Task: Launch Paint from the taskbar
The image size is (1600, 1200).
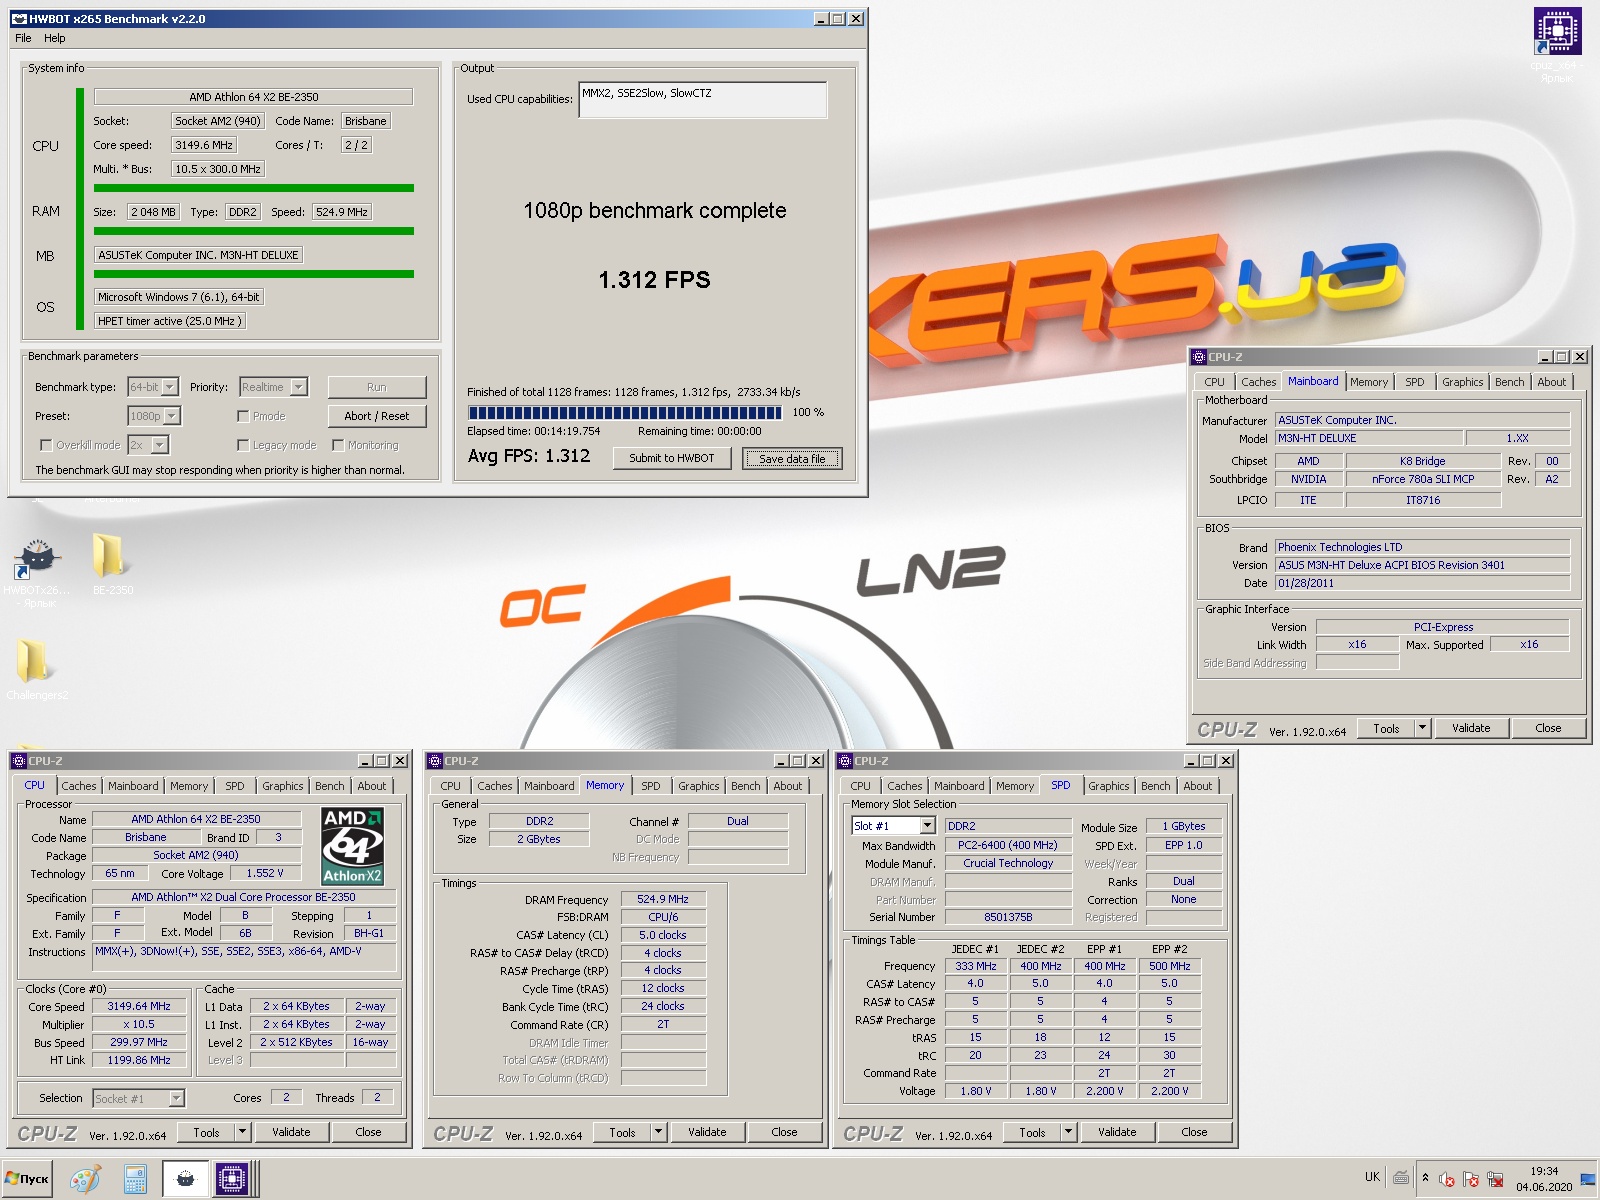Action: tap(85, 1179)
